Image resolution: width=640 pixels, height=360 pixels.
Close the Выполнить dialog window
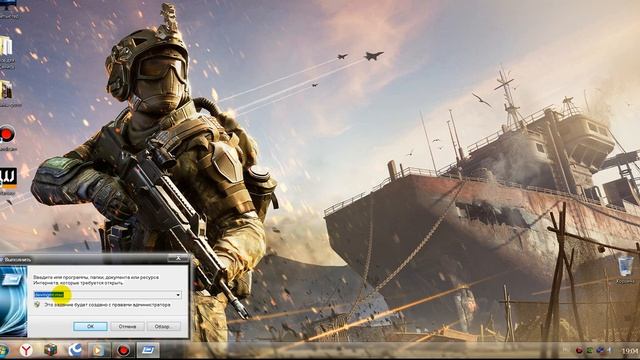[178, 258]
